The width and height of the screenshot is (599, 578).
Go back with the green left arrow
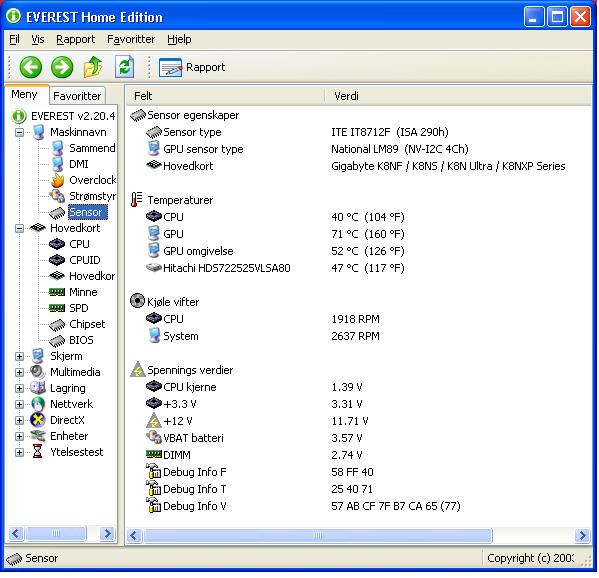tap(31, 67)
